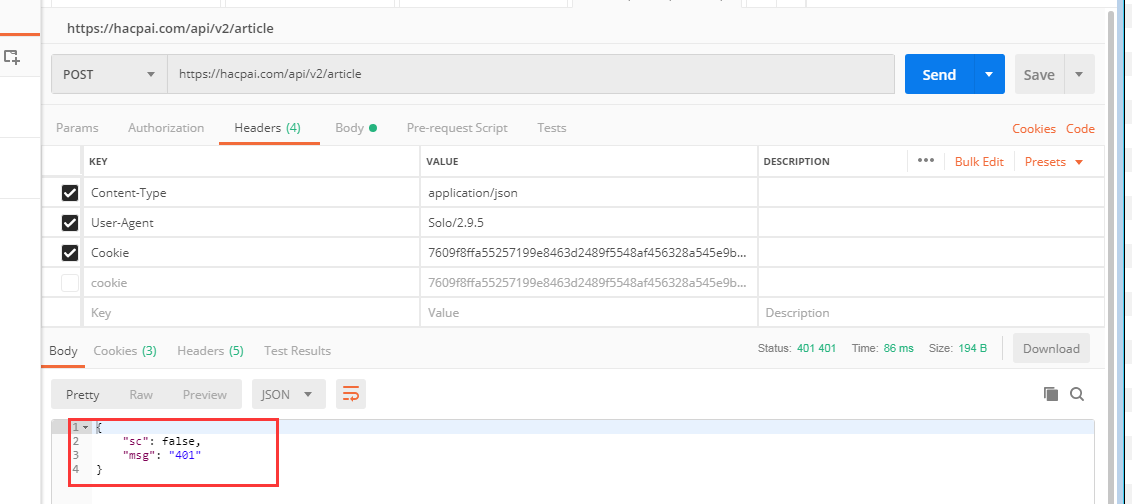1132x504 pixels.
Task: Click the blue Send button
Action: click(x=939, y=74)
